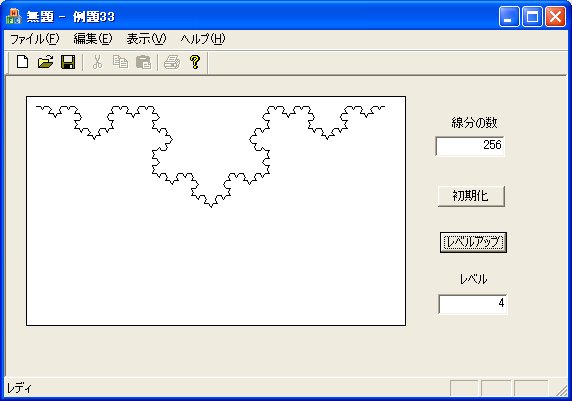Click the レベル field showing 4

tap(472, 304)
